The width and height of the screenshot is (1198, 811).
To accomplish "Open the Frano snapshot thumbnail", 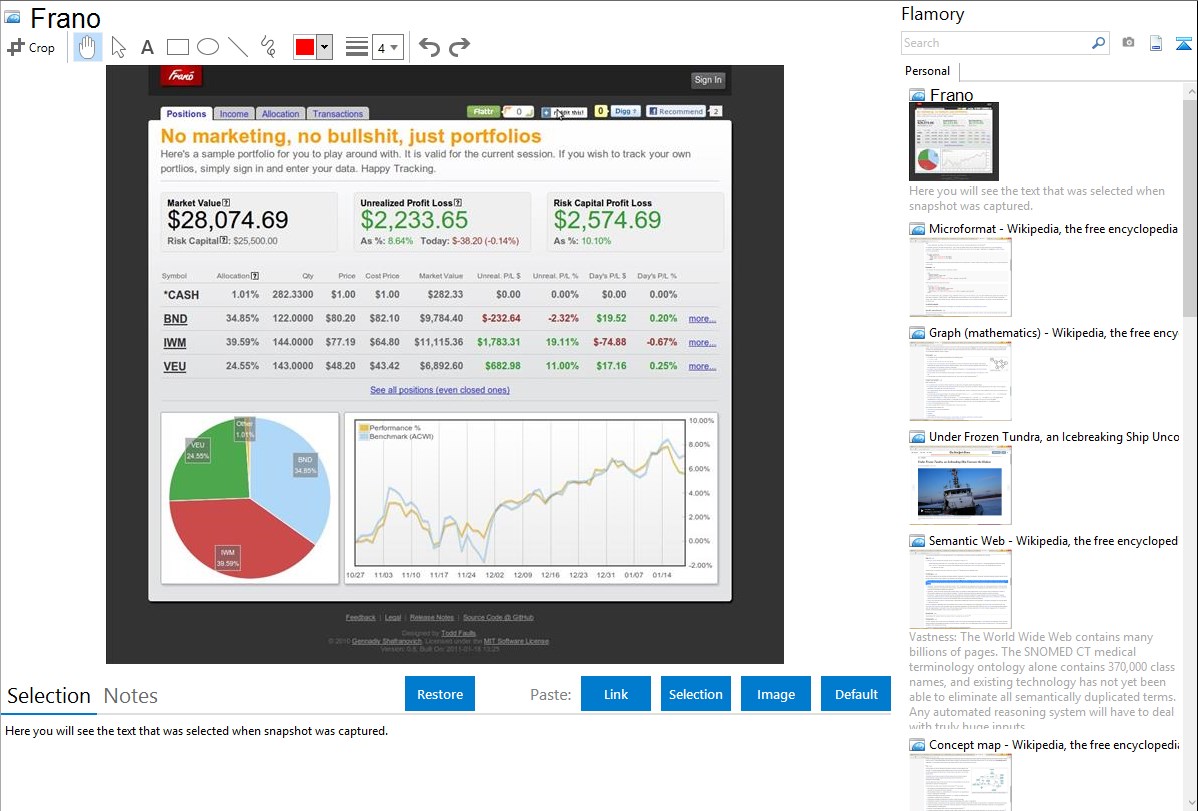I will [x=954, y=141].
